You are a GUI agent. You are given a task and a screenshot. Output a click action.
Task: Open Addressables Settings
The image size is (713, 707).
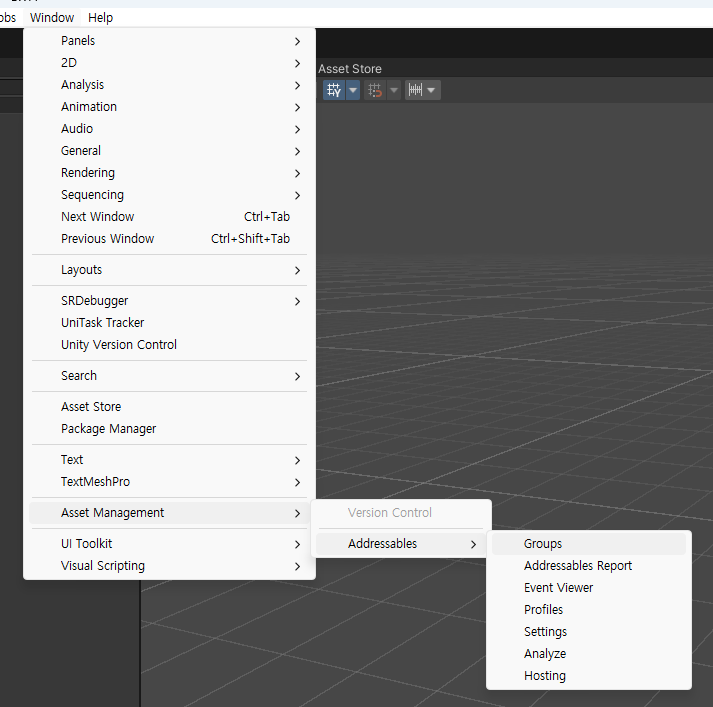click(589, 632)
